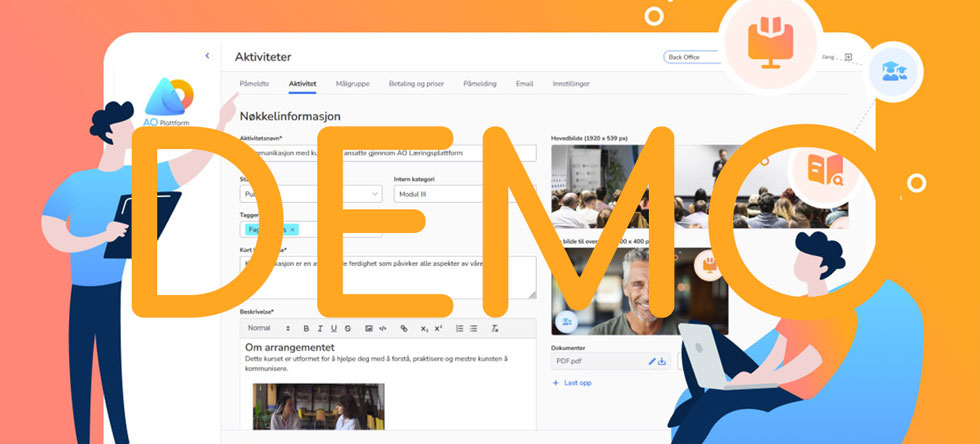Click the Aktiviteter page title
The height and width of the screenshot is (444, 980).
point(263,57)
